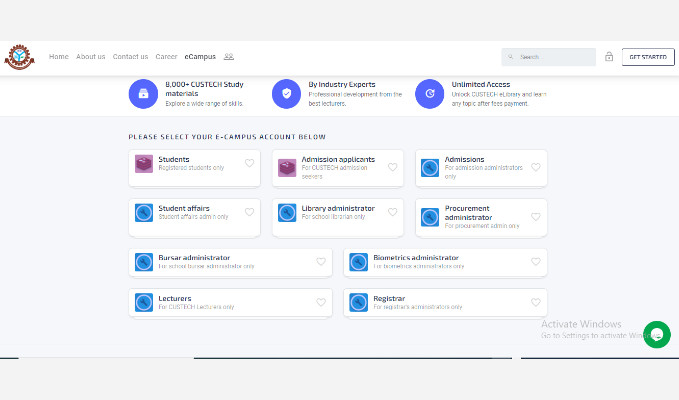Toggle the heart on the Students card
The image size is (679, 400).
tap(249, 164)
